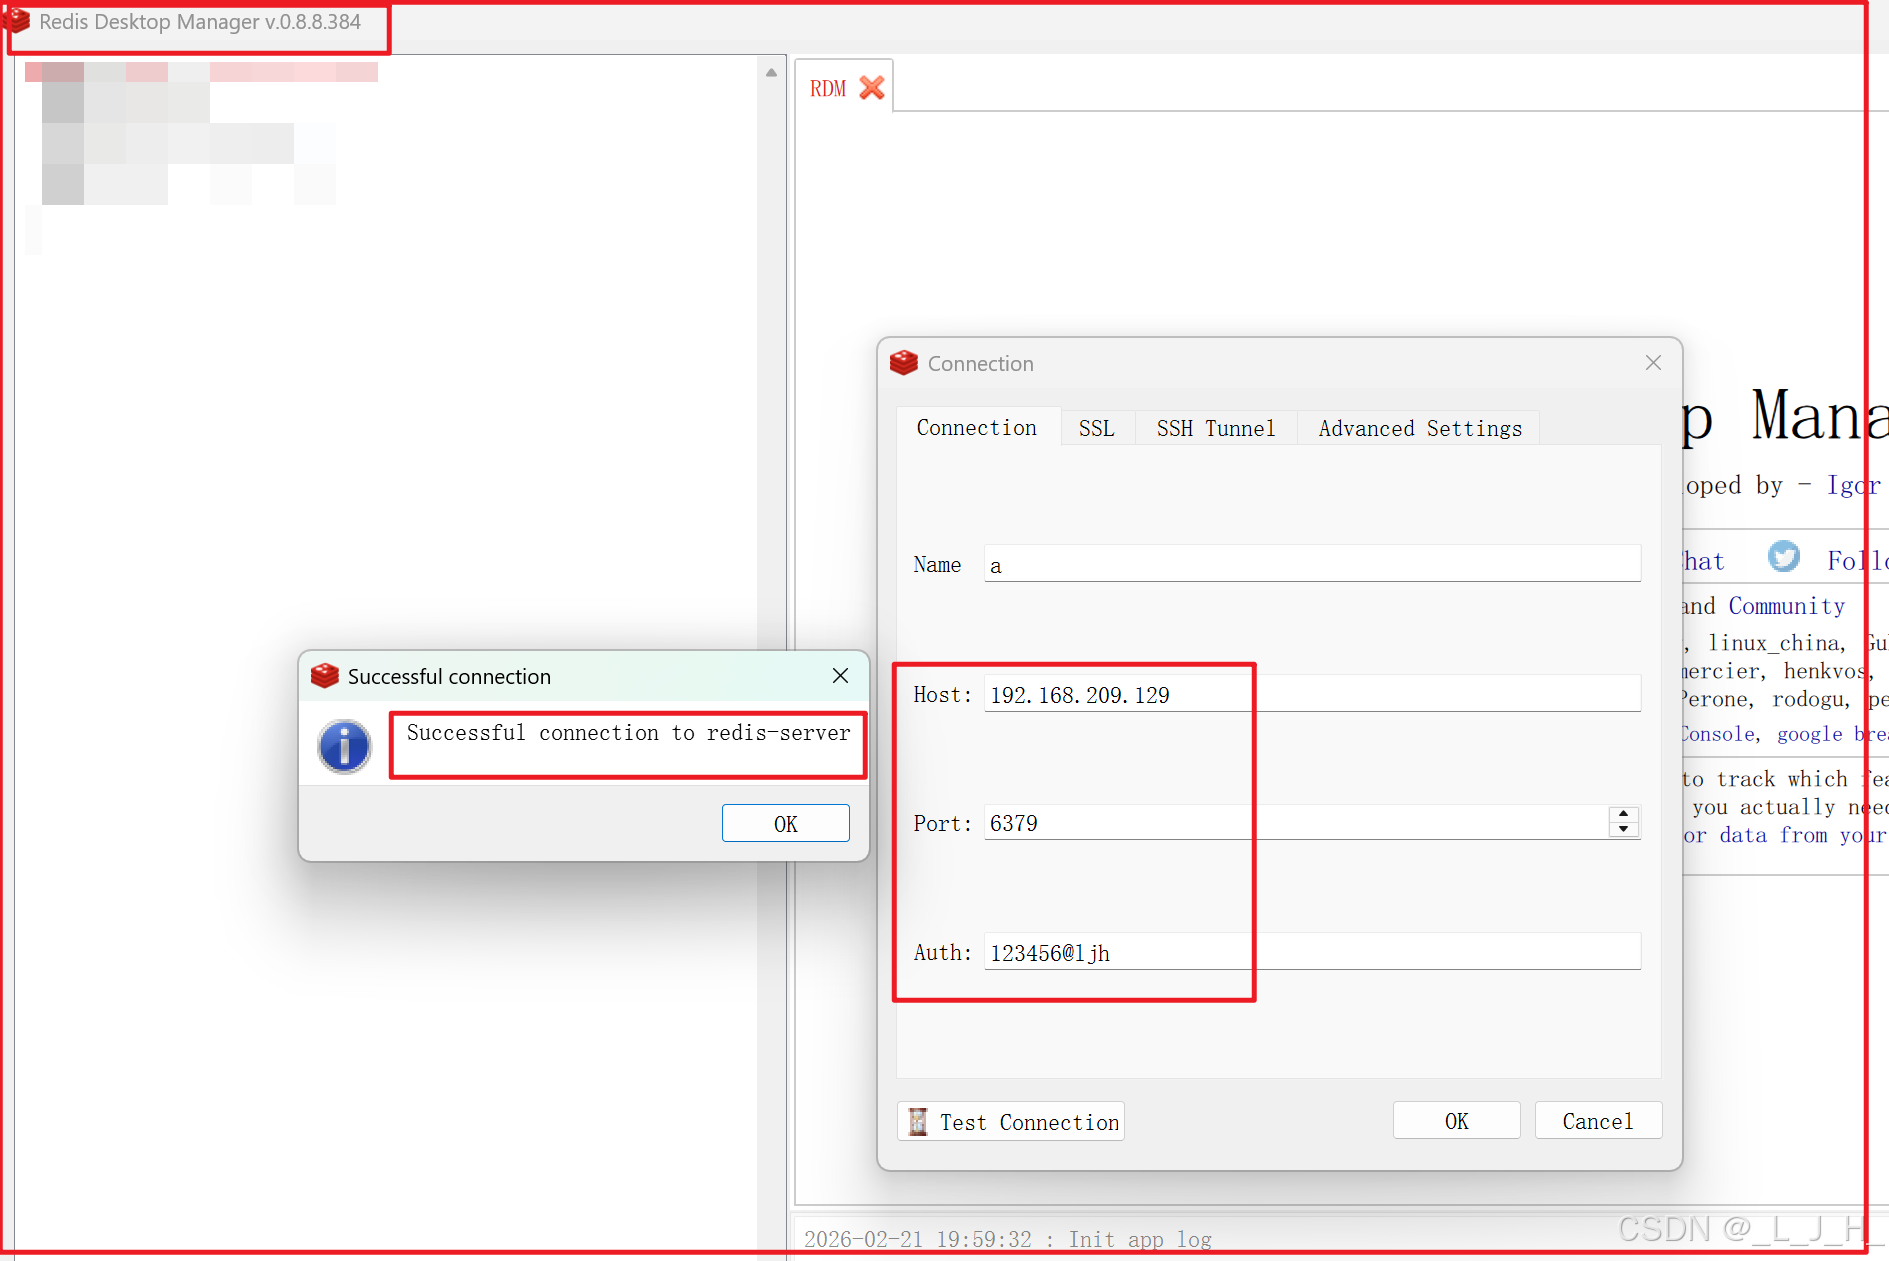Select the Connection tab in dialog
This screenshot has height=1261, width=1889.
click(977, 427)
